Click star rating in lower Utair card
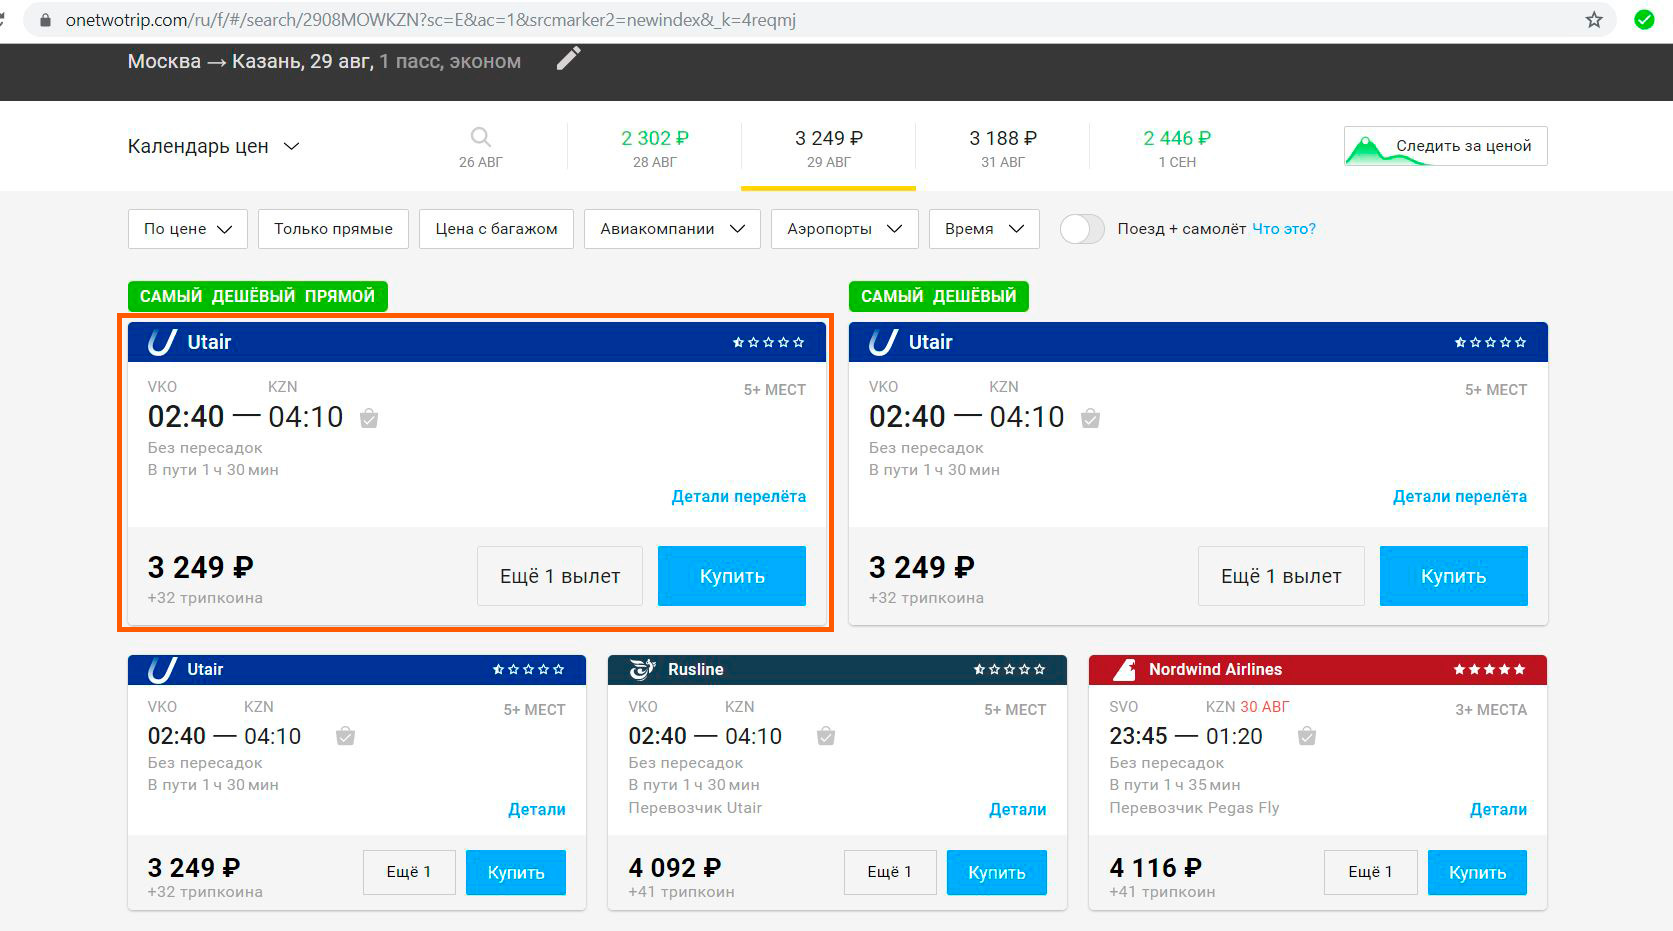The image size is (1673, 931). coord(529,669)
